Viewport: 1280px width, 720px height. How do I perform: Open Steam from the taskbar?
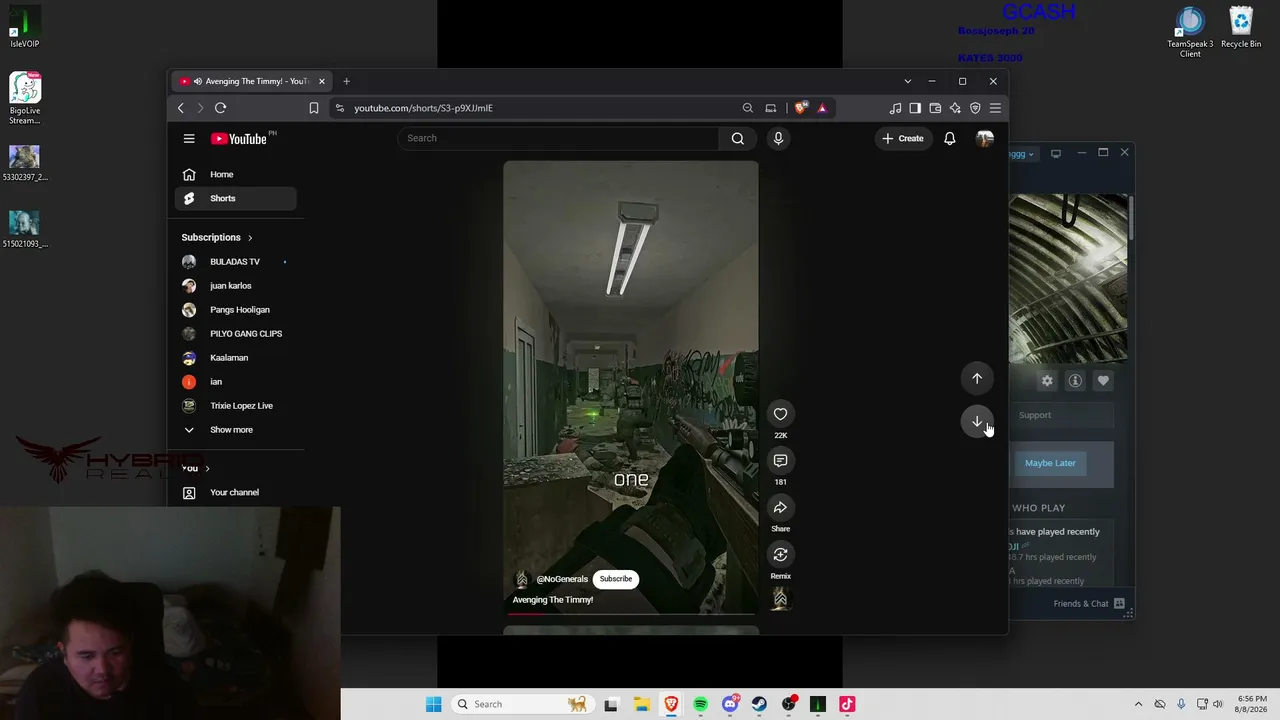point(759,704)
